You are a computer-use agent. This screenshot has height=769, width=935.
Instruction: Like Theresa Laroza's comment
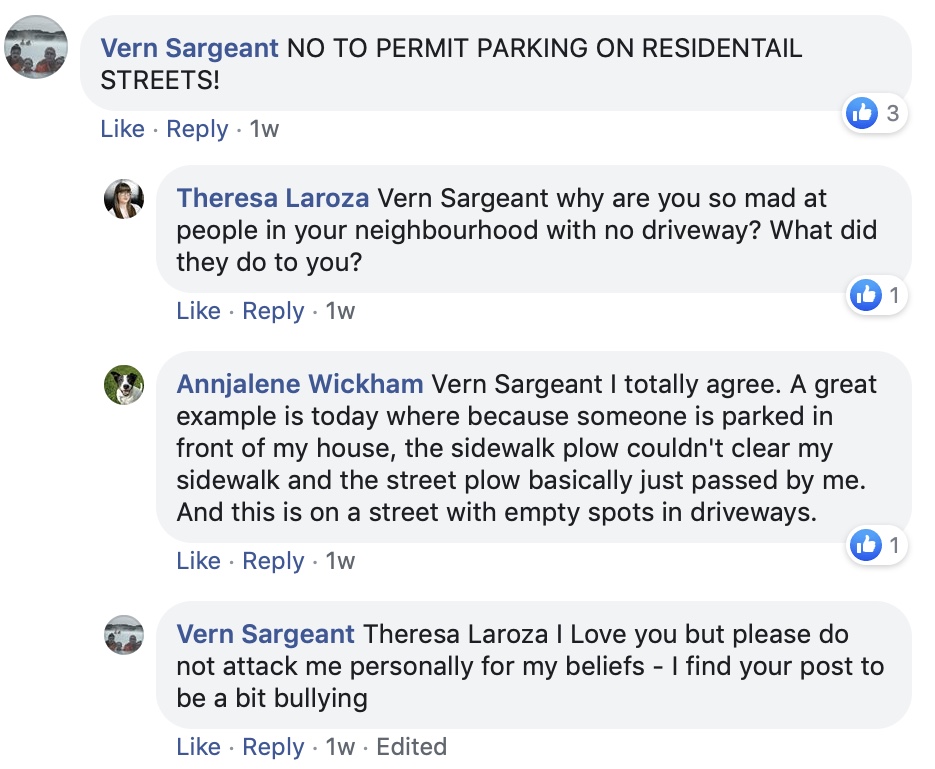point(198,311)
